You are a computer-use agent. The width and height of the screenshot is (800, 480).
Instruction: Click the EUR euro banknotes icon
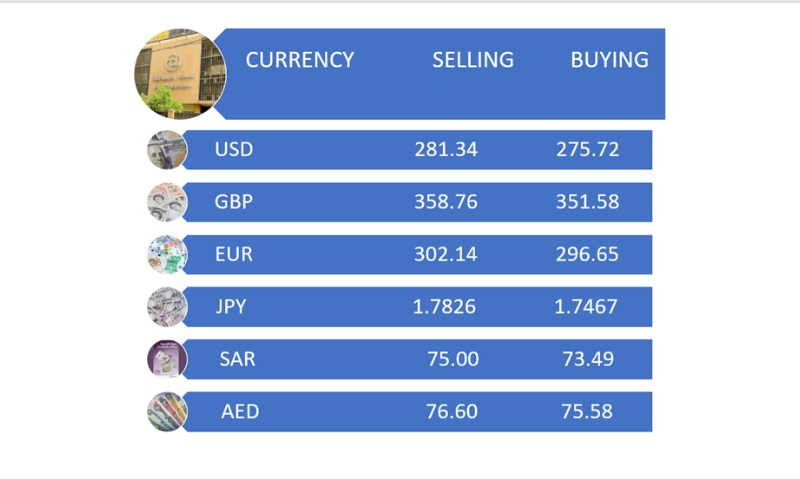coord(167,254)
